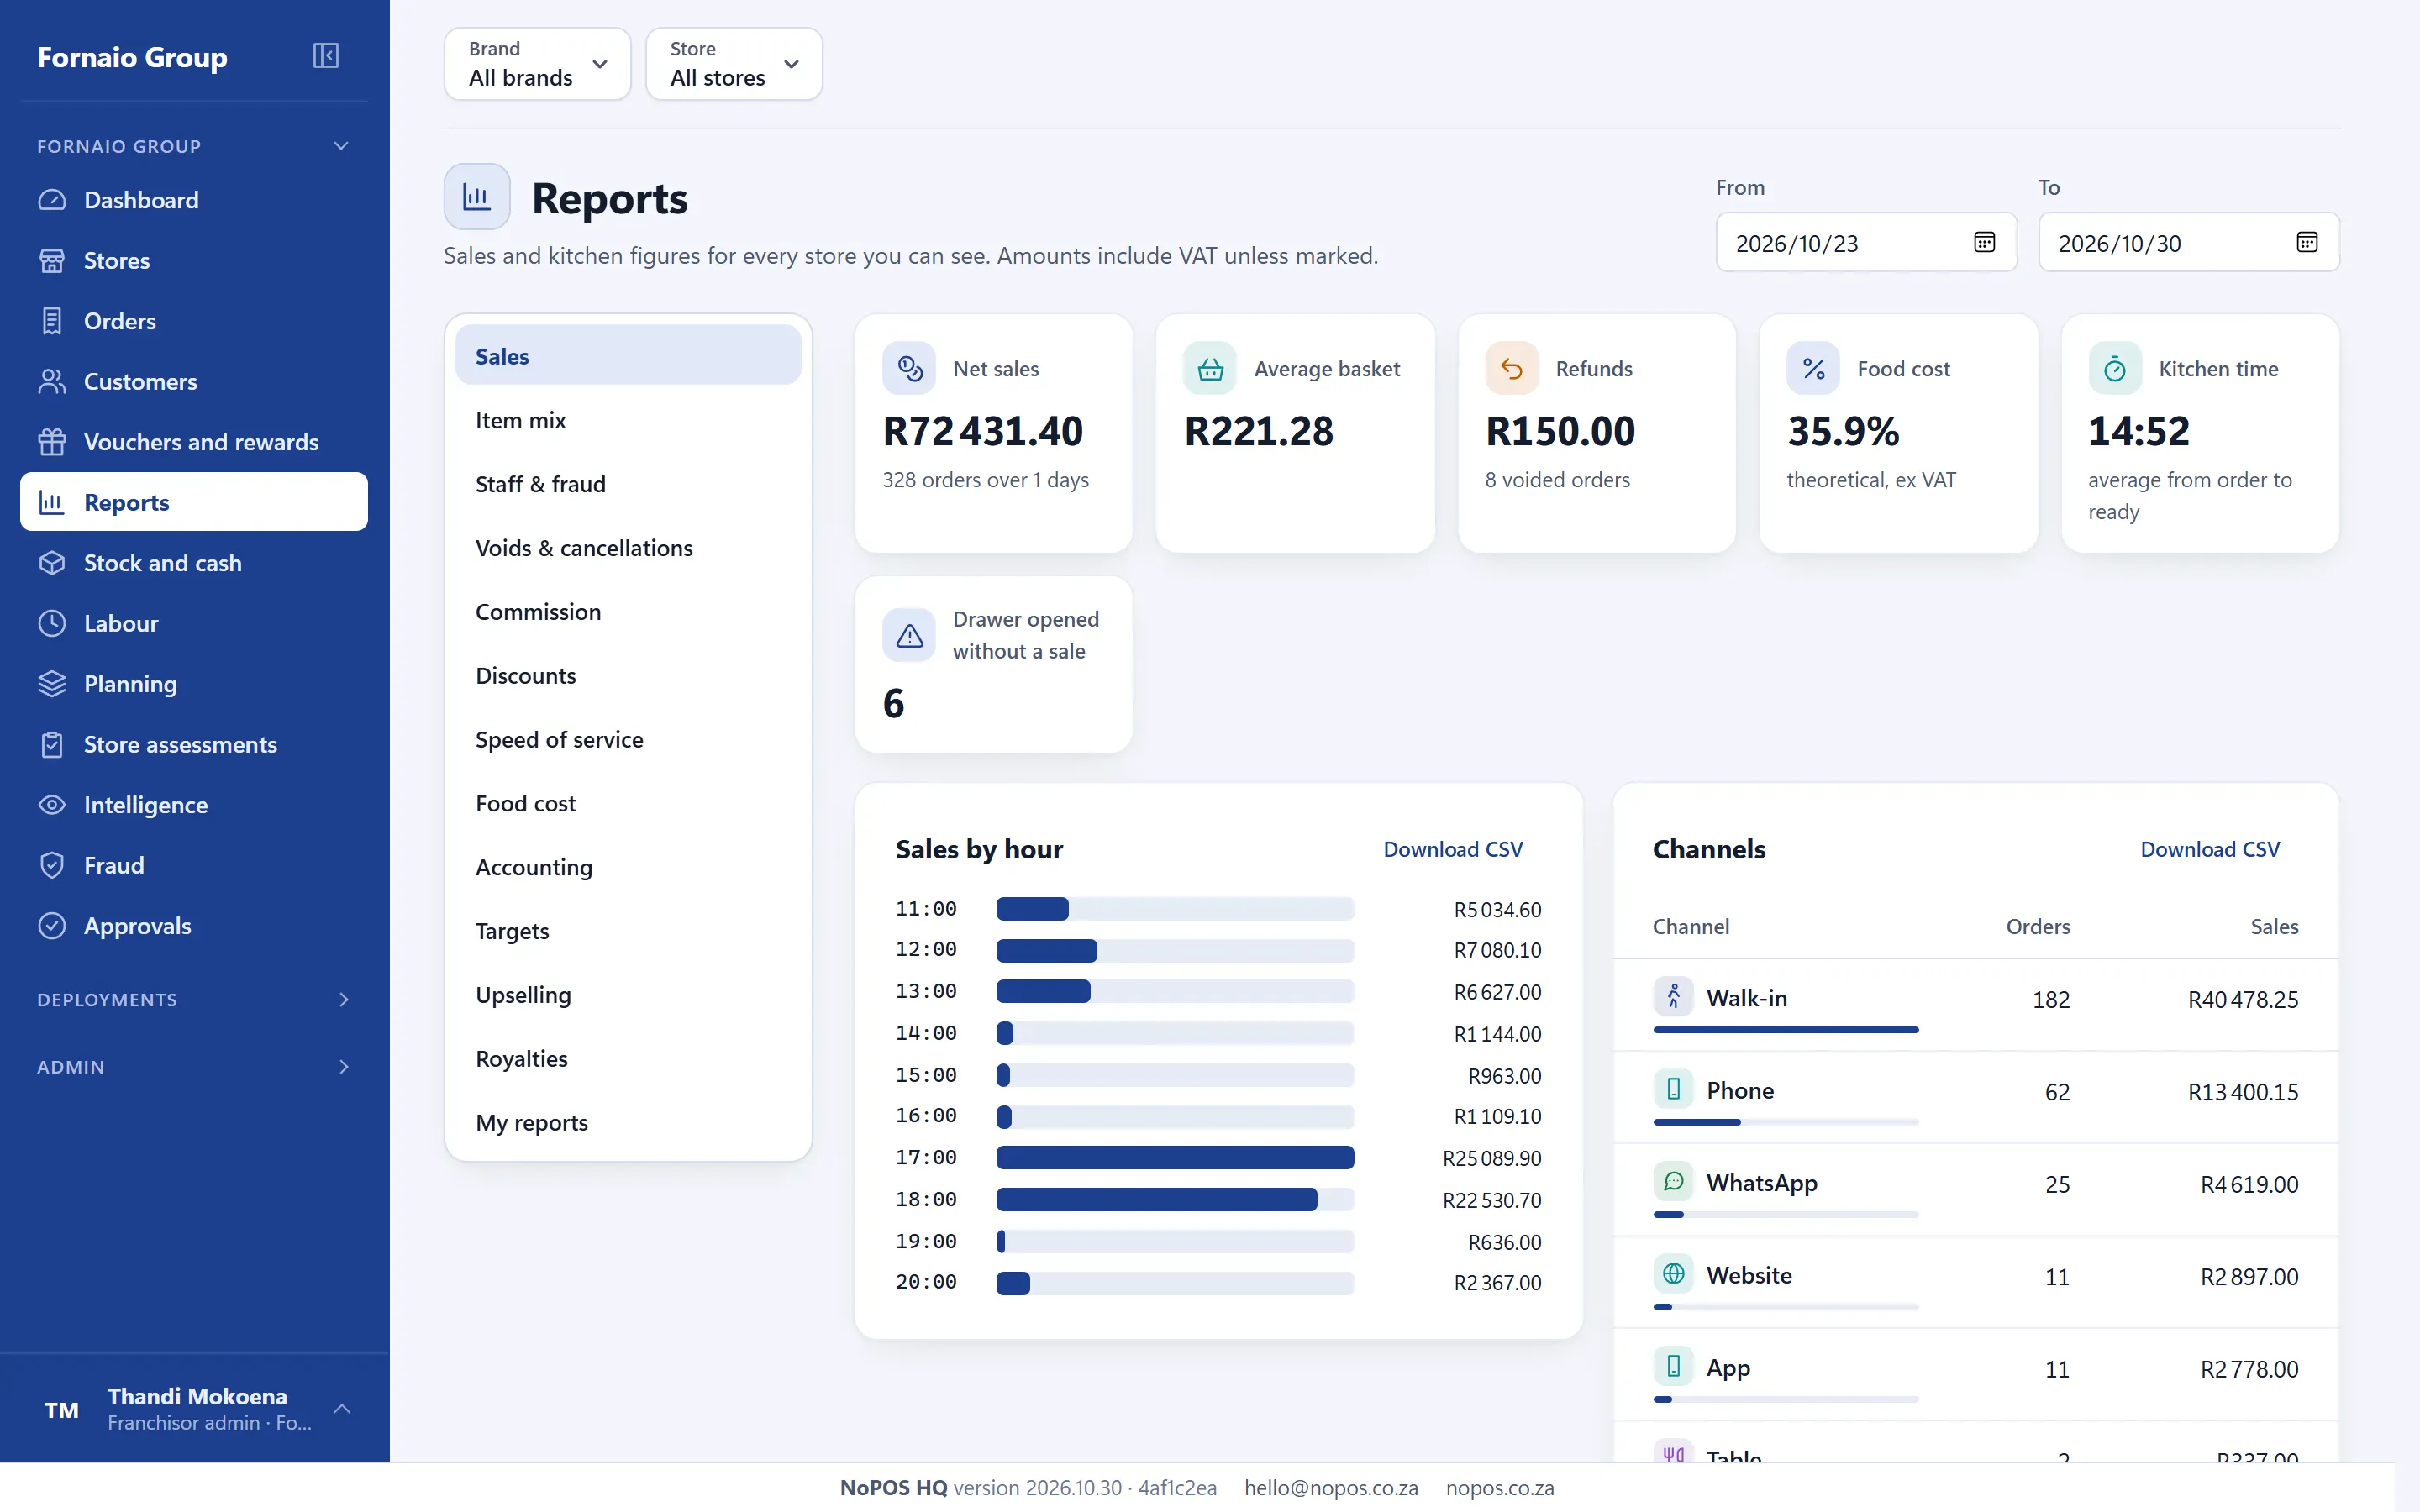Click the WhatsApp channel chat icon
The height and width of the screenshot is (1512, 2420).
tap(1673, 1182)
